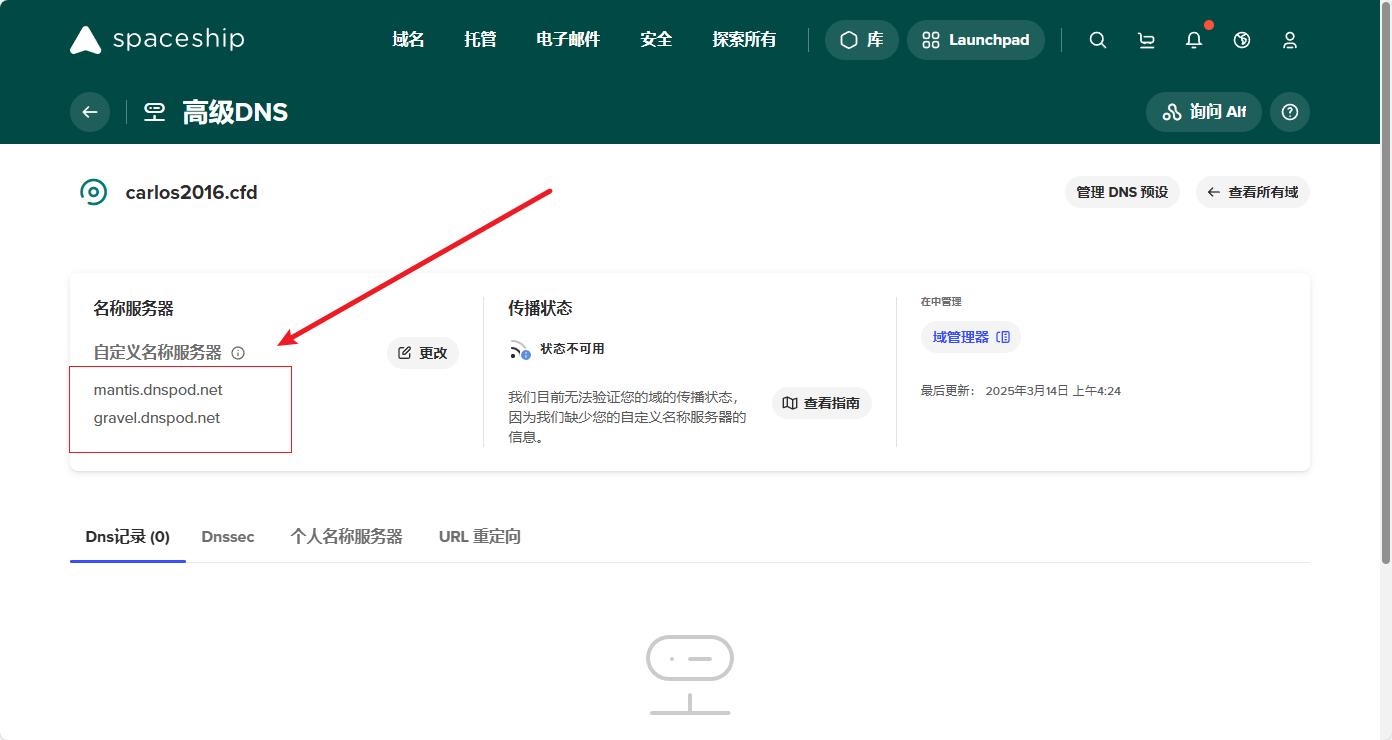The height and width of the screenshot is (740, 1392).
Task: Click the Spaceship logo
Action: (x=157, y=40)
